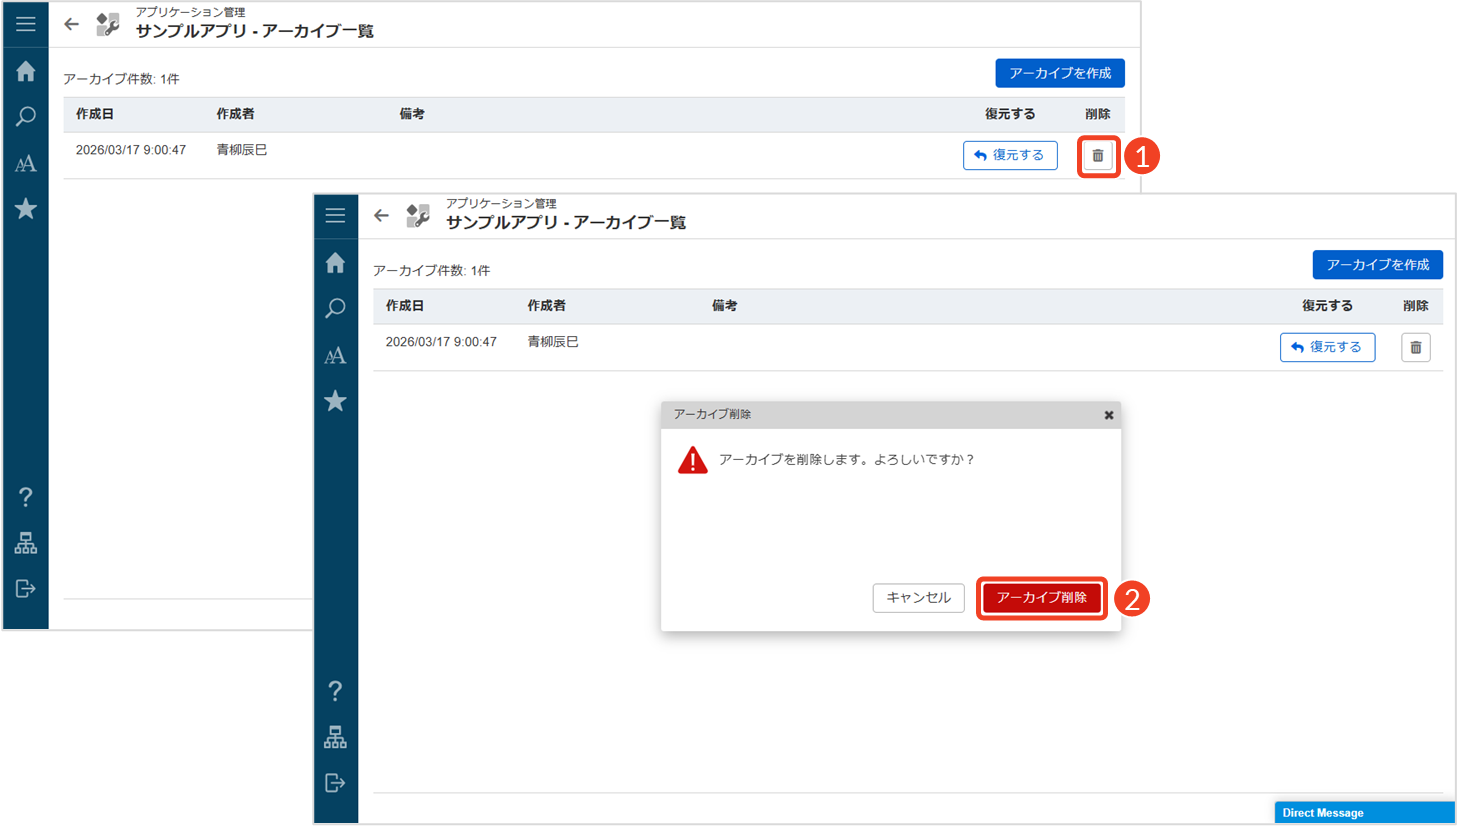The width and height of the screenshot is (1459, 827).
Task: Confirm deletion with the red アーカイブ削除 button
Action: click(1041, 598)
